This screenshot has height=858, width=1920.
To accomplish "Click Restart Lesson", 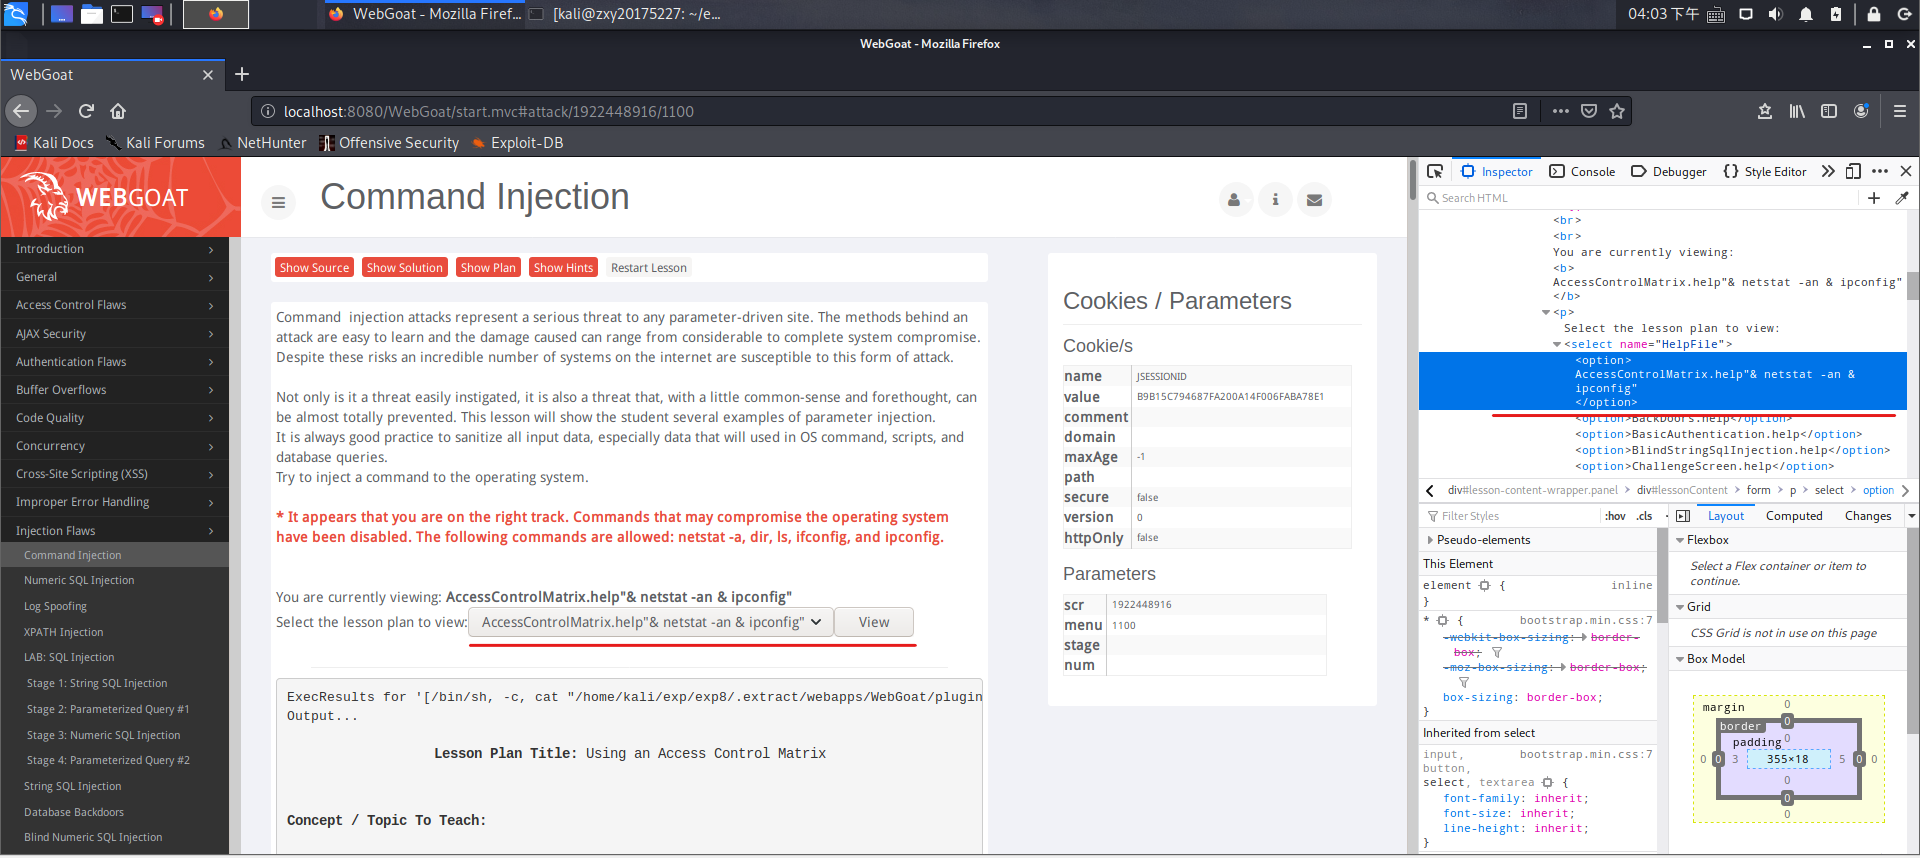I will point(649,268).
